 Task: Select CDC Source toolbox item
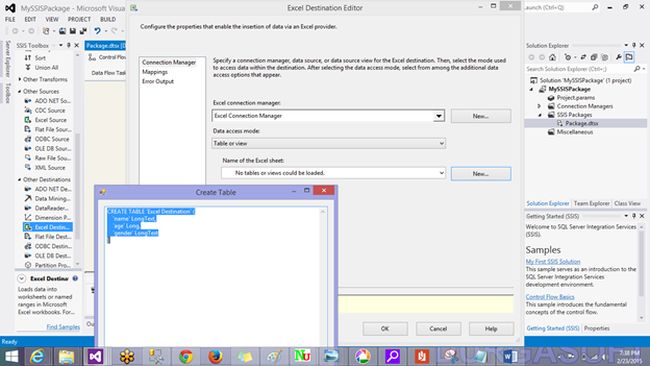click(45, 110)
